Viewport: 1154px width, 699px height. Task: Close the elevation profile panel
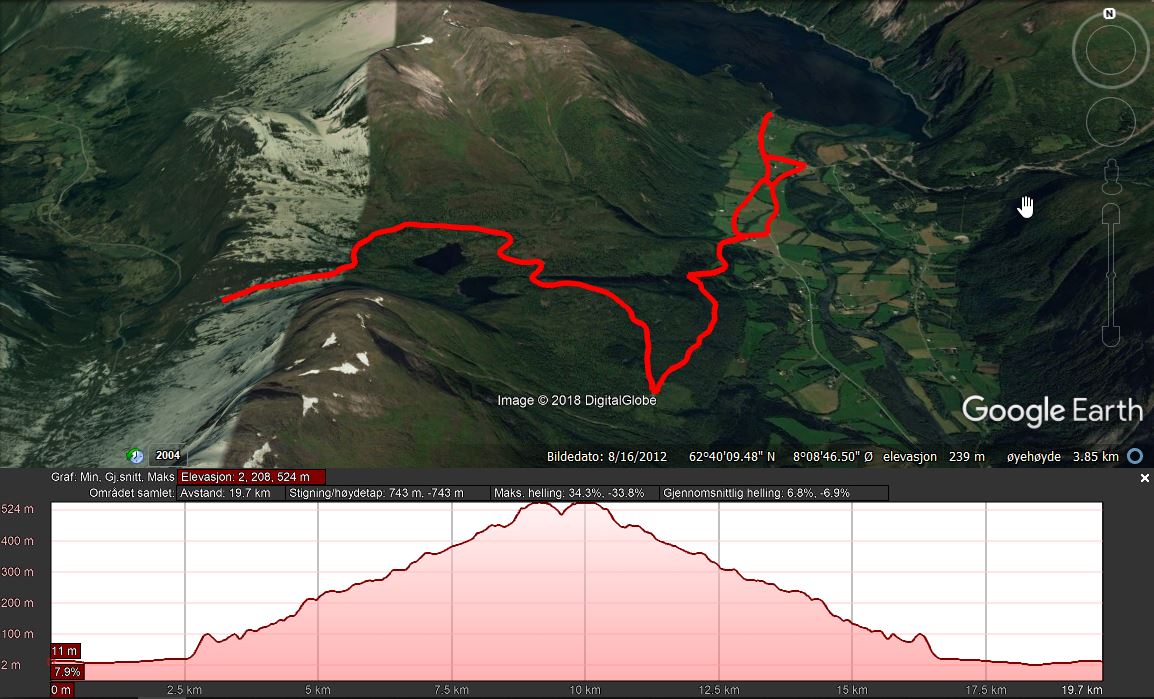coord(1144,478)
